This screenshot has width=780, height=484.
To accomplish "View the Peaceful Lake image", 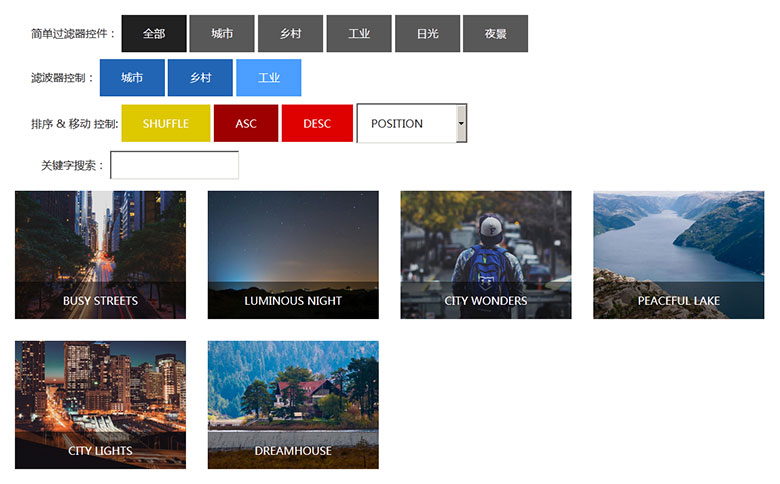I will [x=679, y=255].
